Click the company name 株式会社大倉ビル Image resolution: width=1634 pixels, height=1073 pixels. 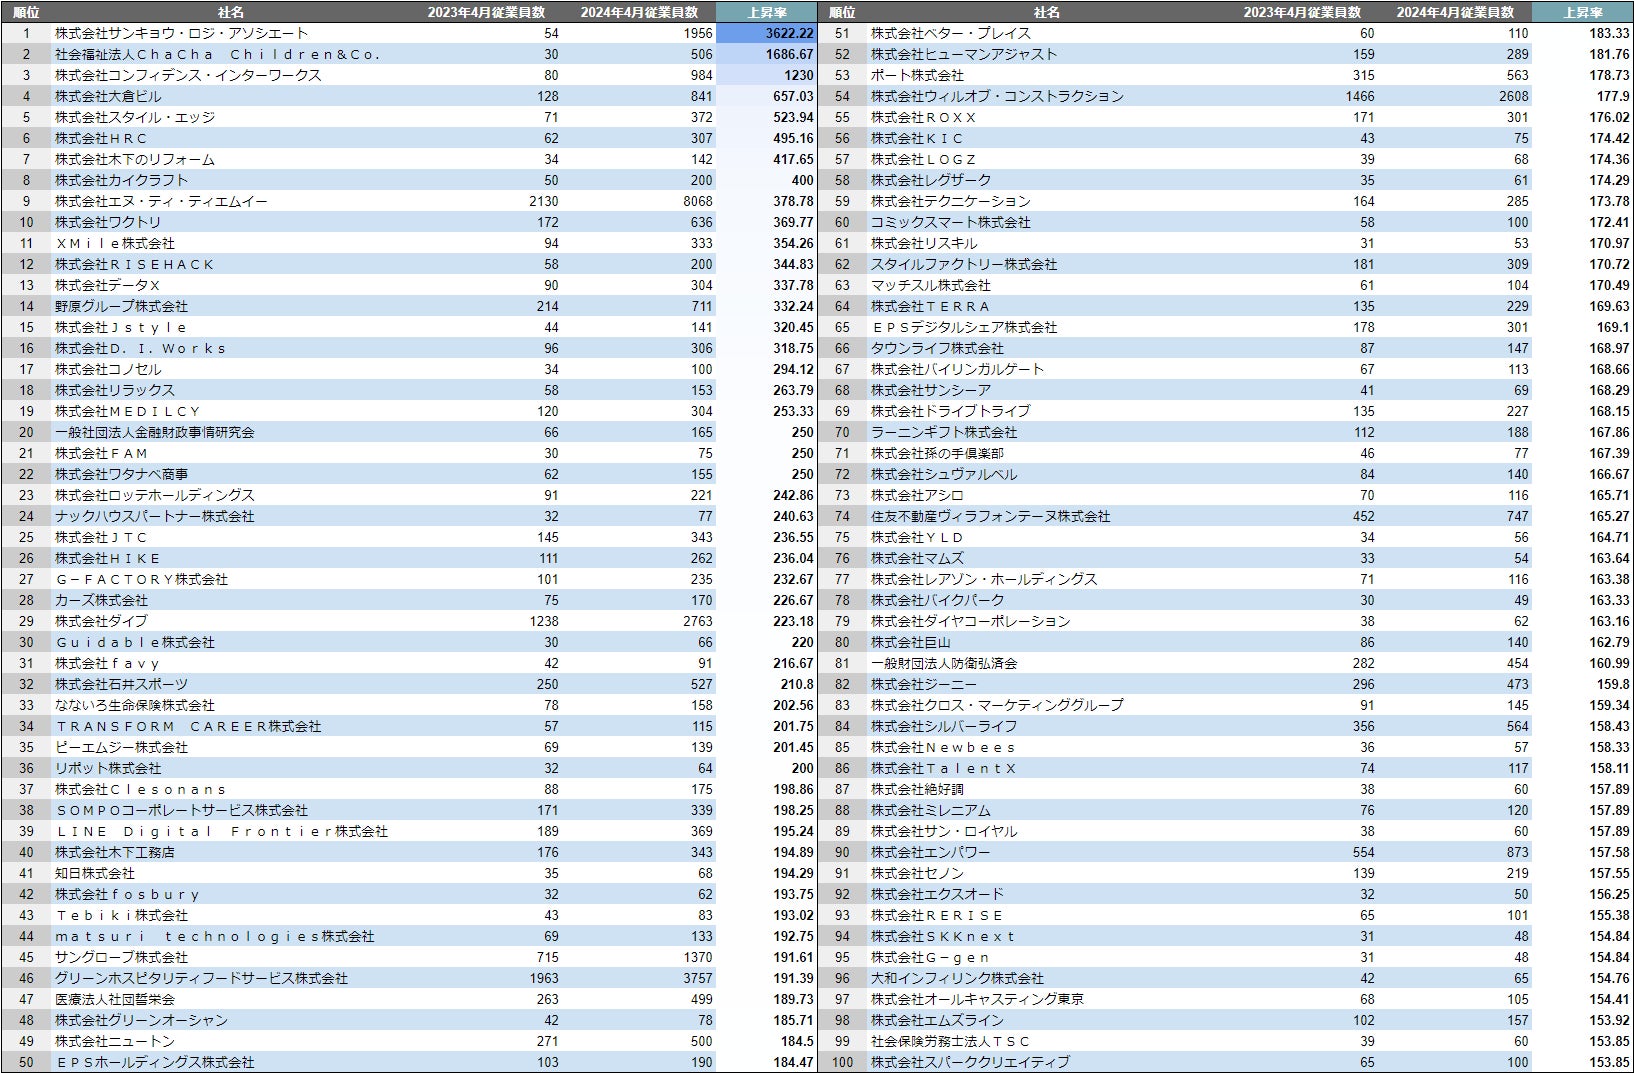108,96
